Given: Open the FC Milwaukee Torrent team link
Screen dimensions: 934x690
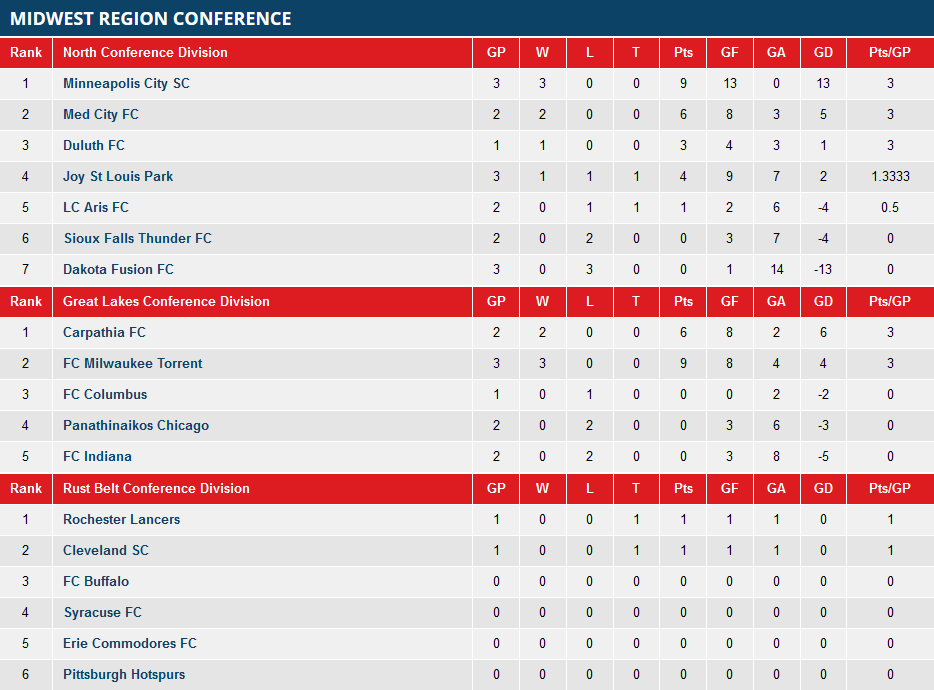Looking at the screenshot, I should point(132,364).
